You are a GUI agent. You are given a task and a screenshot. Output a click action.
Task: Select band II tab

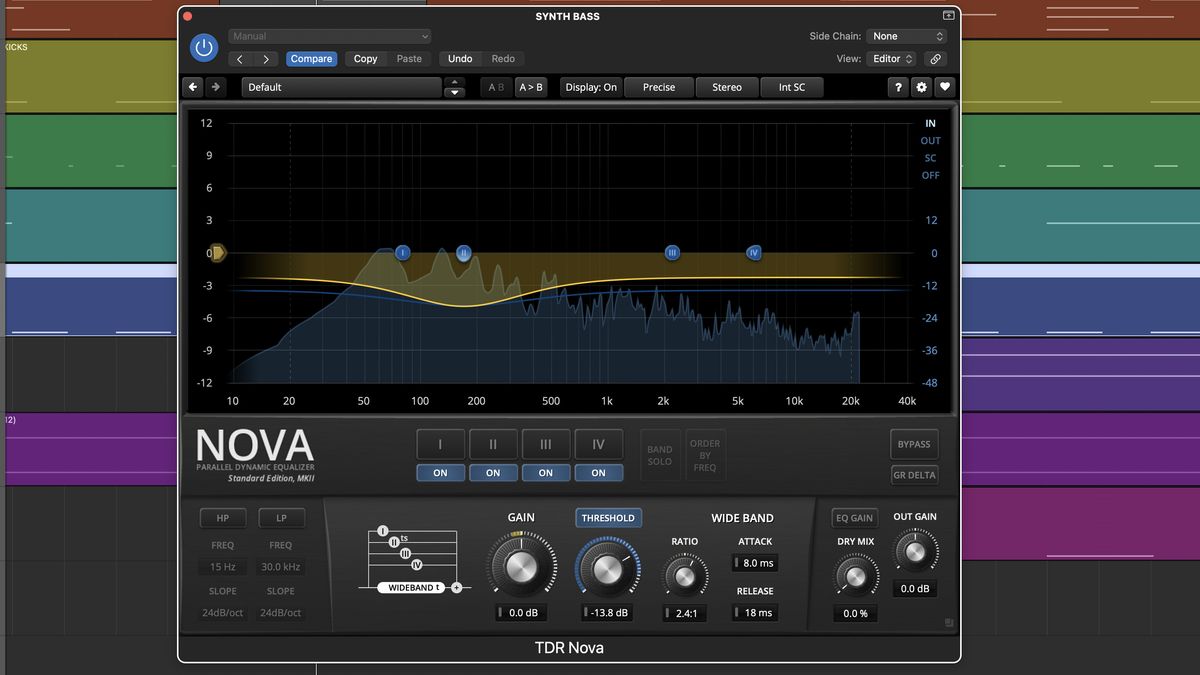pyautogui.click(x=493, y=444)
